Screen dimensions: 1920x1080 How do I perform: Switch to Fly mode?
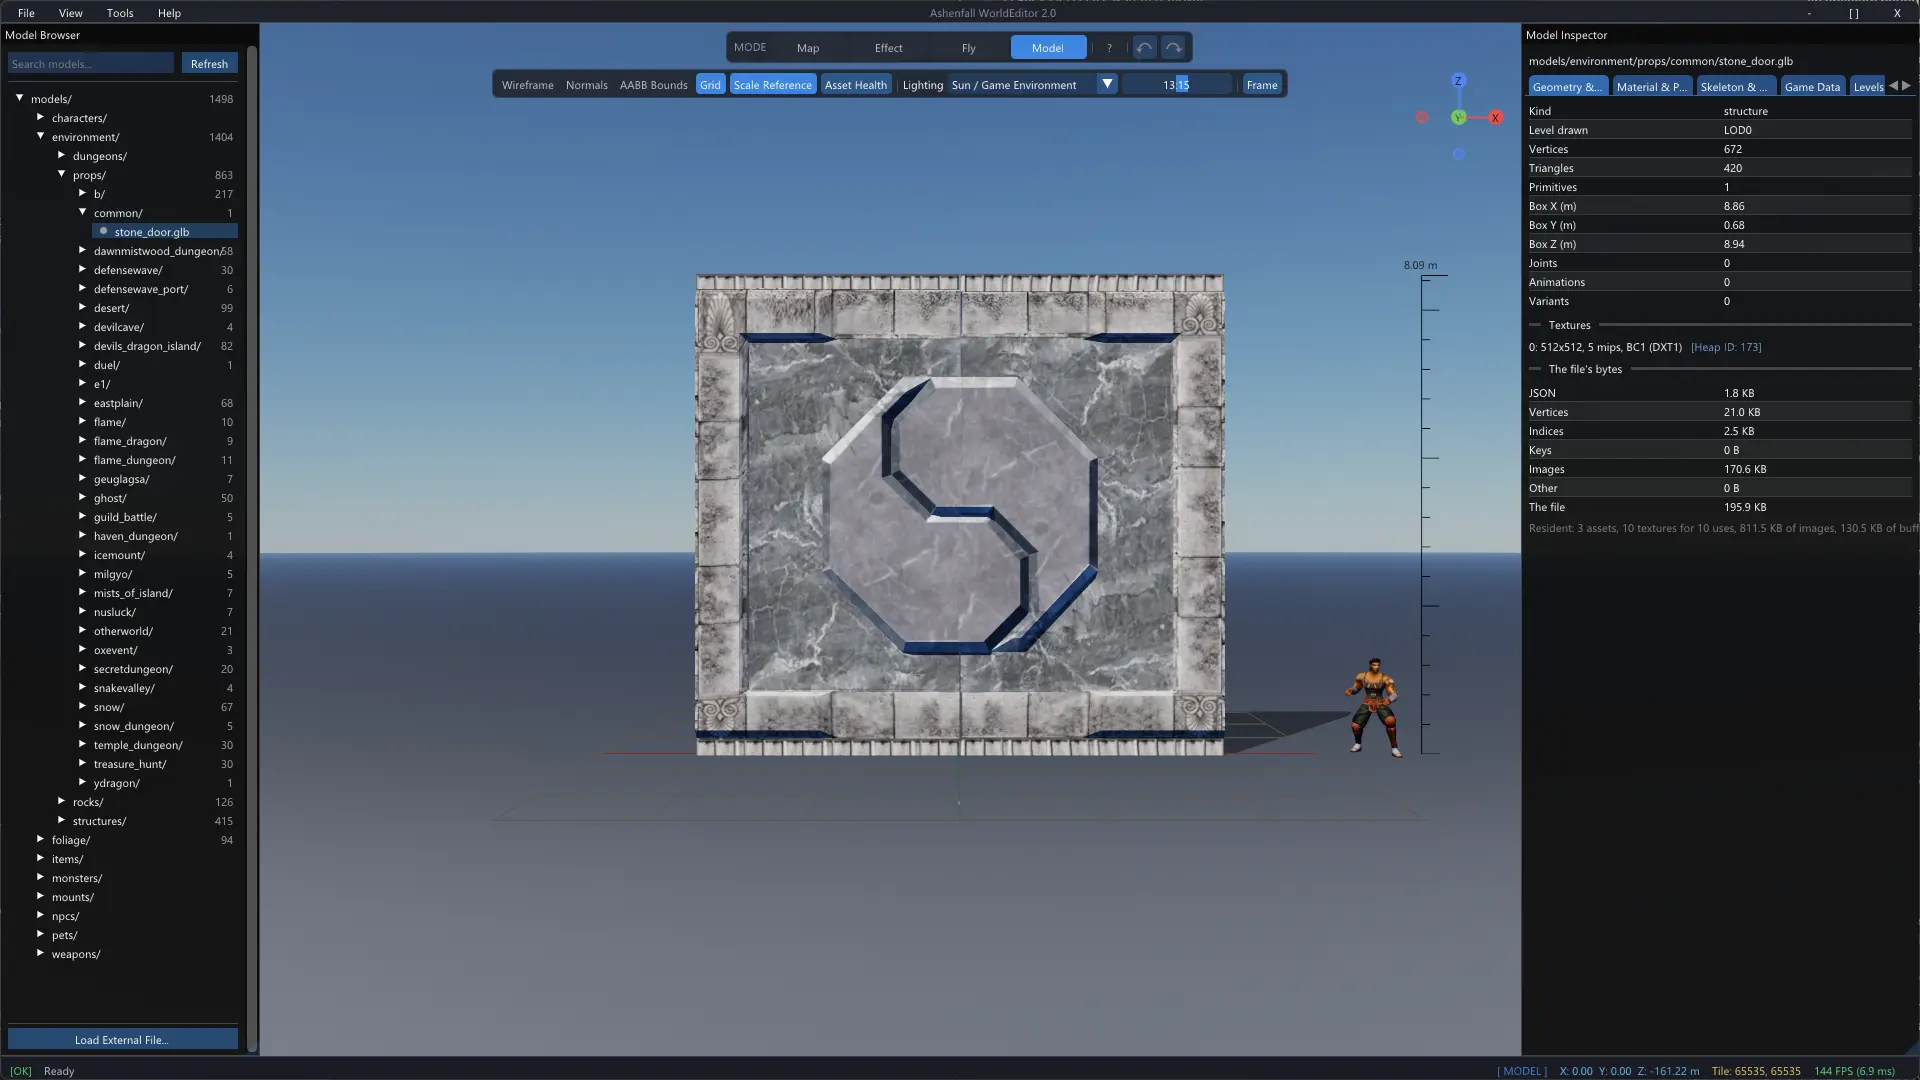(x=968, y=48)
